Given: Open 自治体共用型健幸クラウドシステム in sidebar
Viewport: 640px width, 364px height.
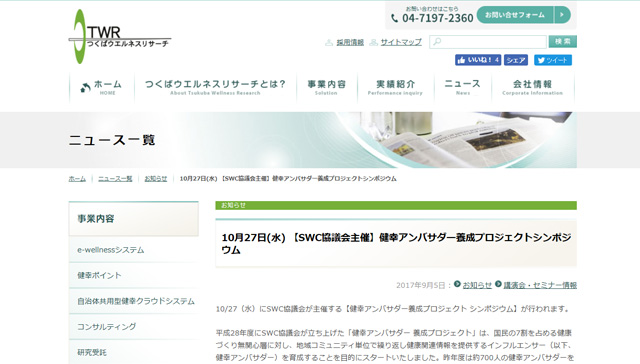Looking at the screenshot, I should [x=133, y=301].
